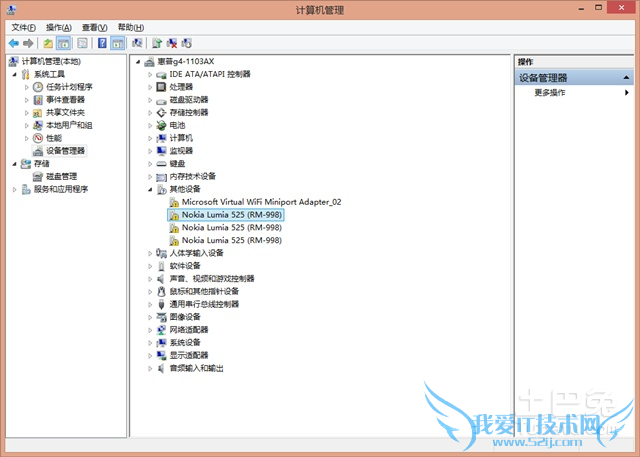Image resolution: width=640 pixels, height=457 pixels.
Task: Click the battery icon beside 电池
Action: [x=162, y=125]
